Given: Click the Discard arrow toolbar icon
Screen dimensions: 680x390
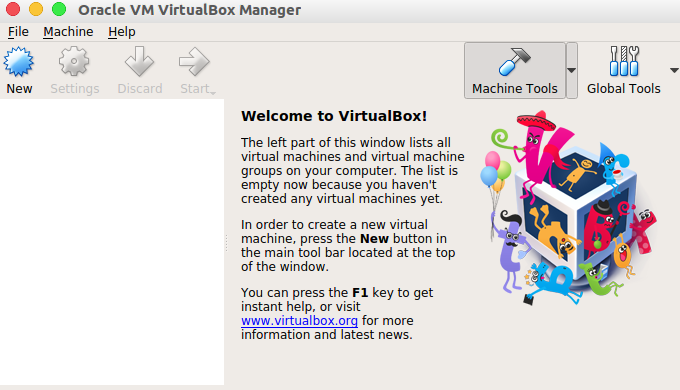Looking at the screenshot, I should [x=139, y=61].
